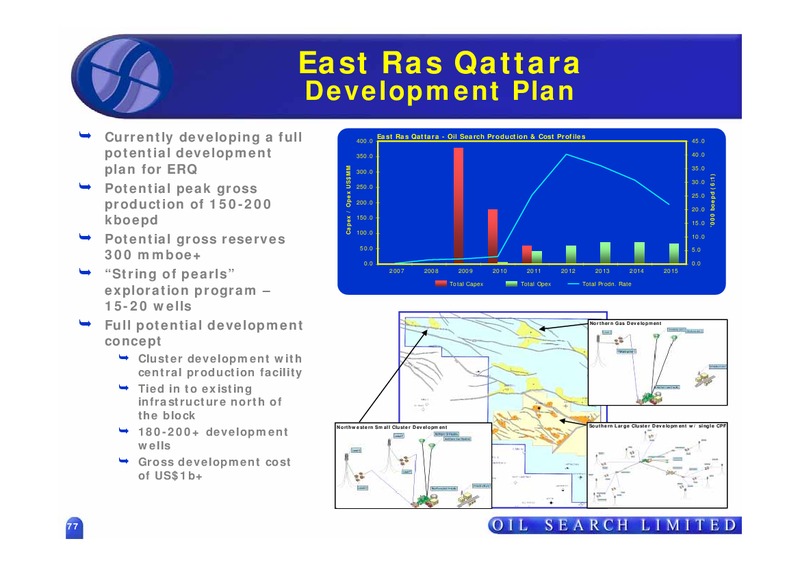This screenshot has width=800, height=565.
Task: Select the green 2015 Opex bar
Action: coord(674,253)
